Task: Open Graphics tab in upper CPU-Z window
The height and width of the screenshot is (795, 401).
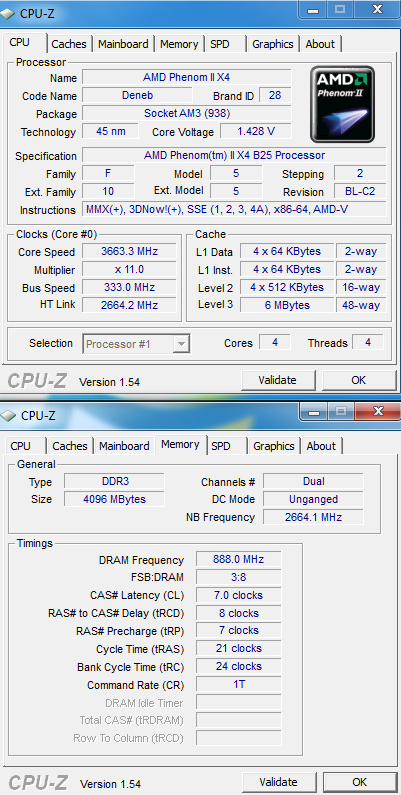Action: [x=273, y=44]
